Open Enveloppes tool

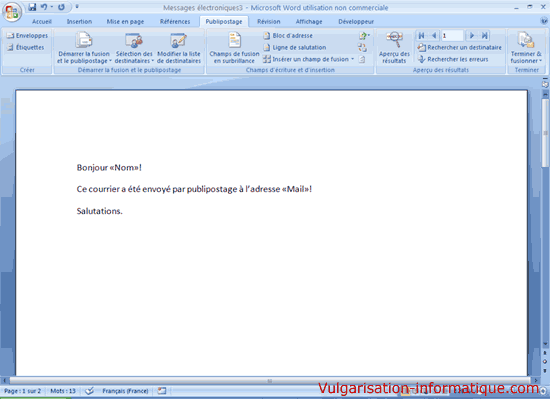tap(28, 35)
